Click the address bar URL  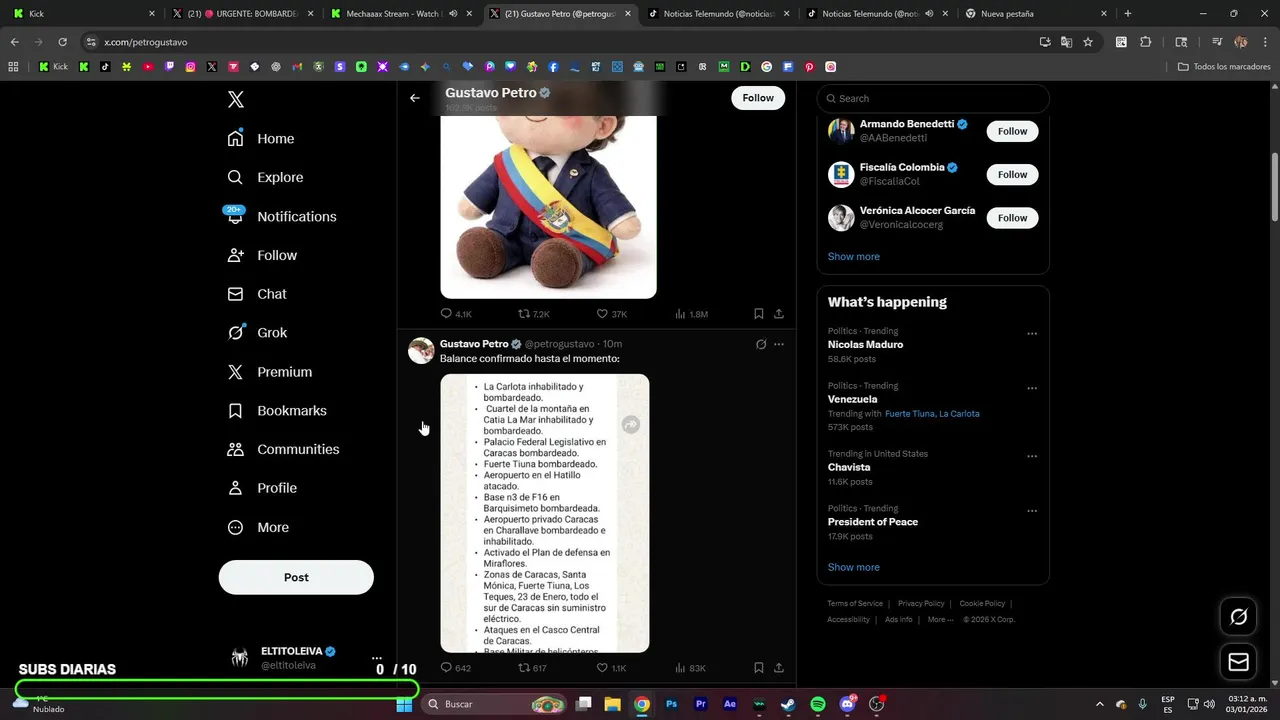point(146,42)
